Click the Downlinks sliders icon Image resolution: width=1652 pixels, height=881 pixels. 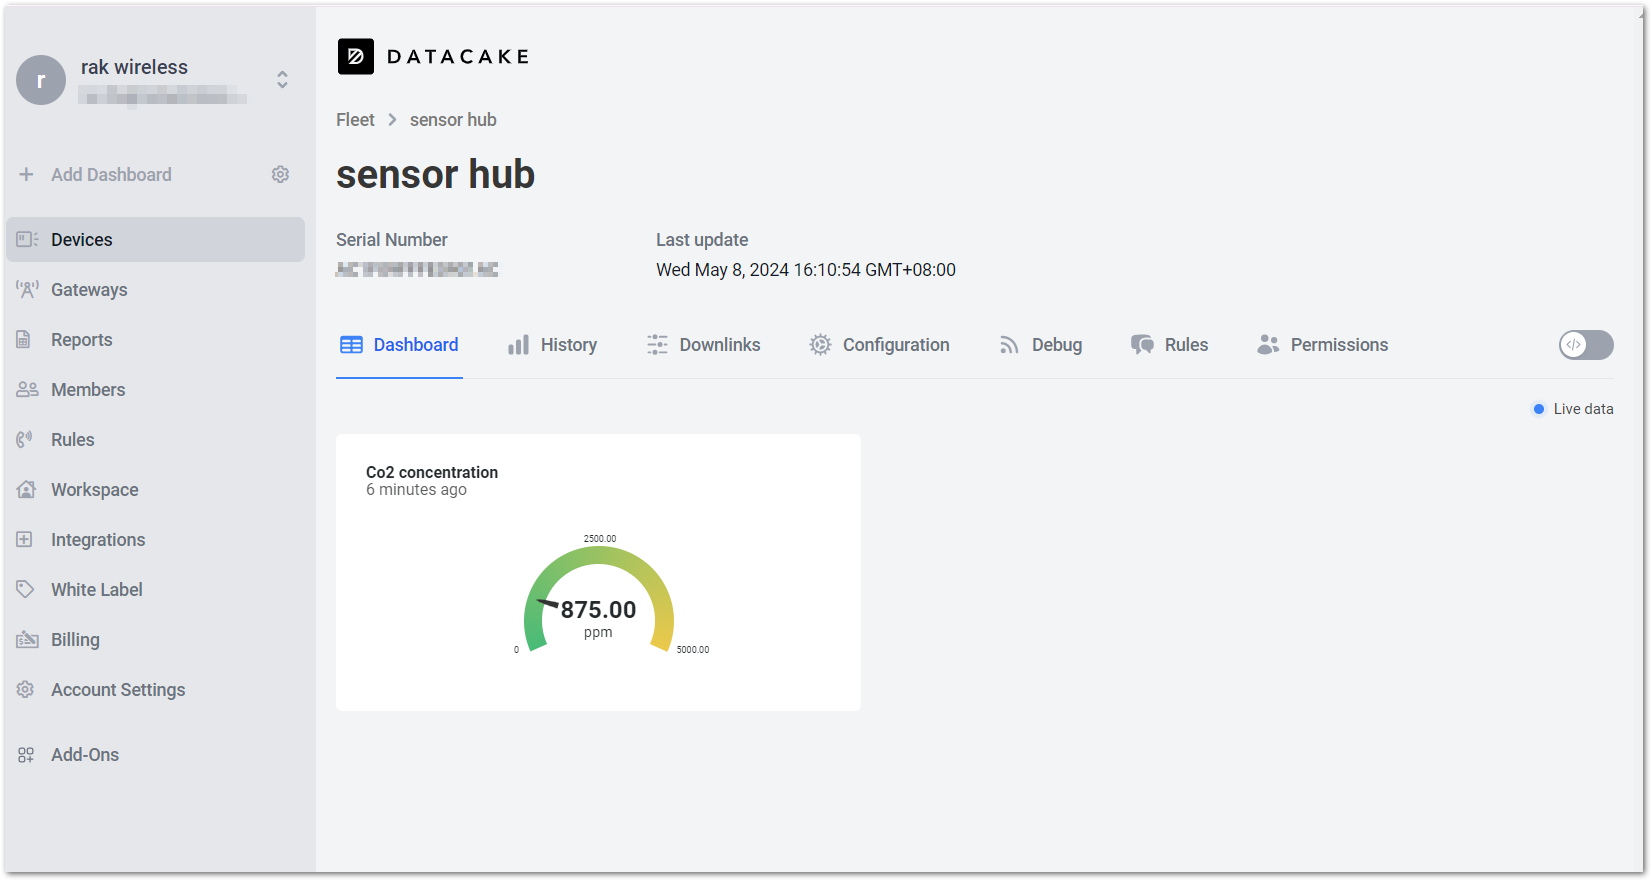point(657,345)
